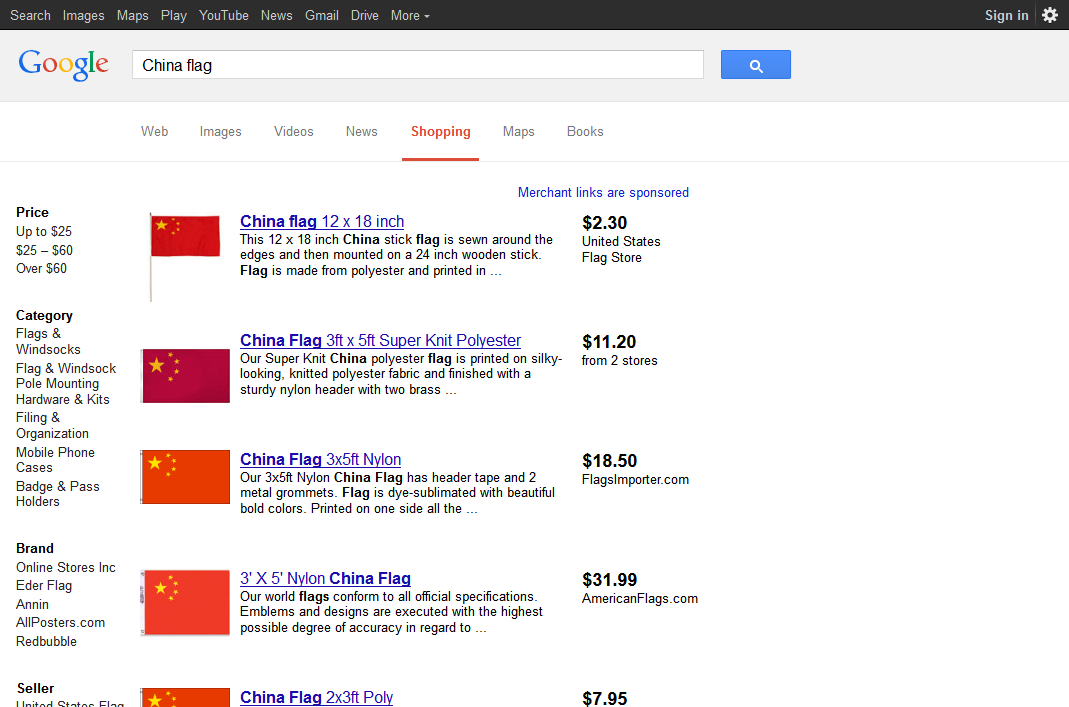1069x707 pixels.
Task: Filter by brand Eder Flag
Action: tap(44, 586)
